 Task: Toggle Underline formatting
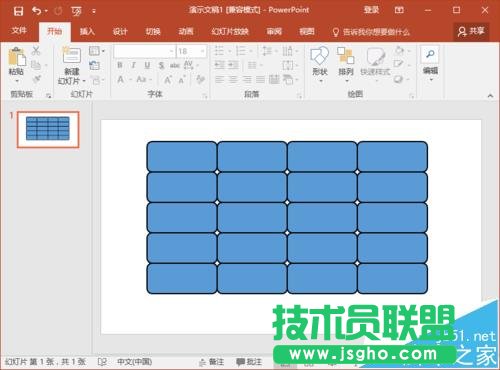click(x=147, y=65)
